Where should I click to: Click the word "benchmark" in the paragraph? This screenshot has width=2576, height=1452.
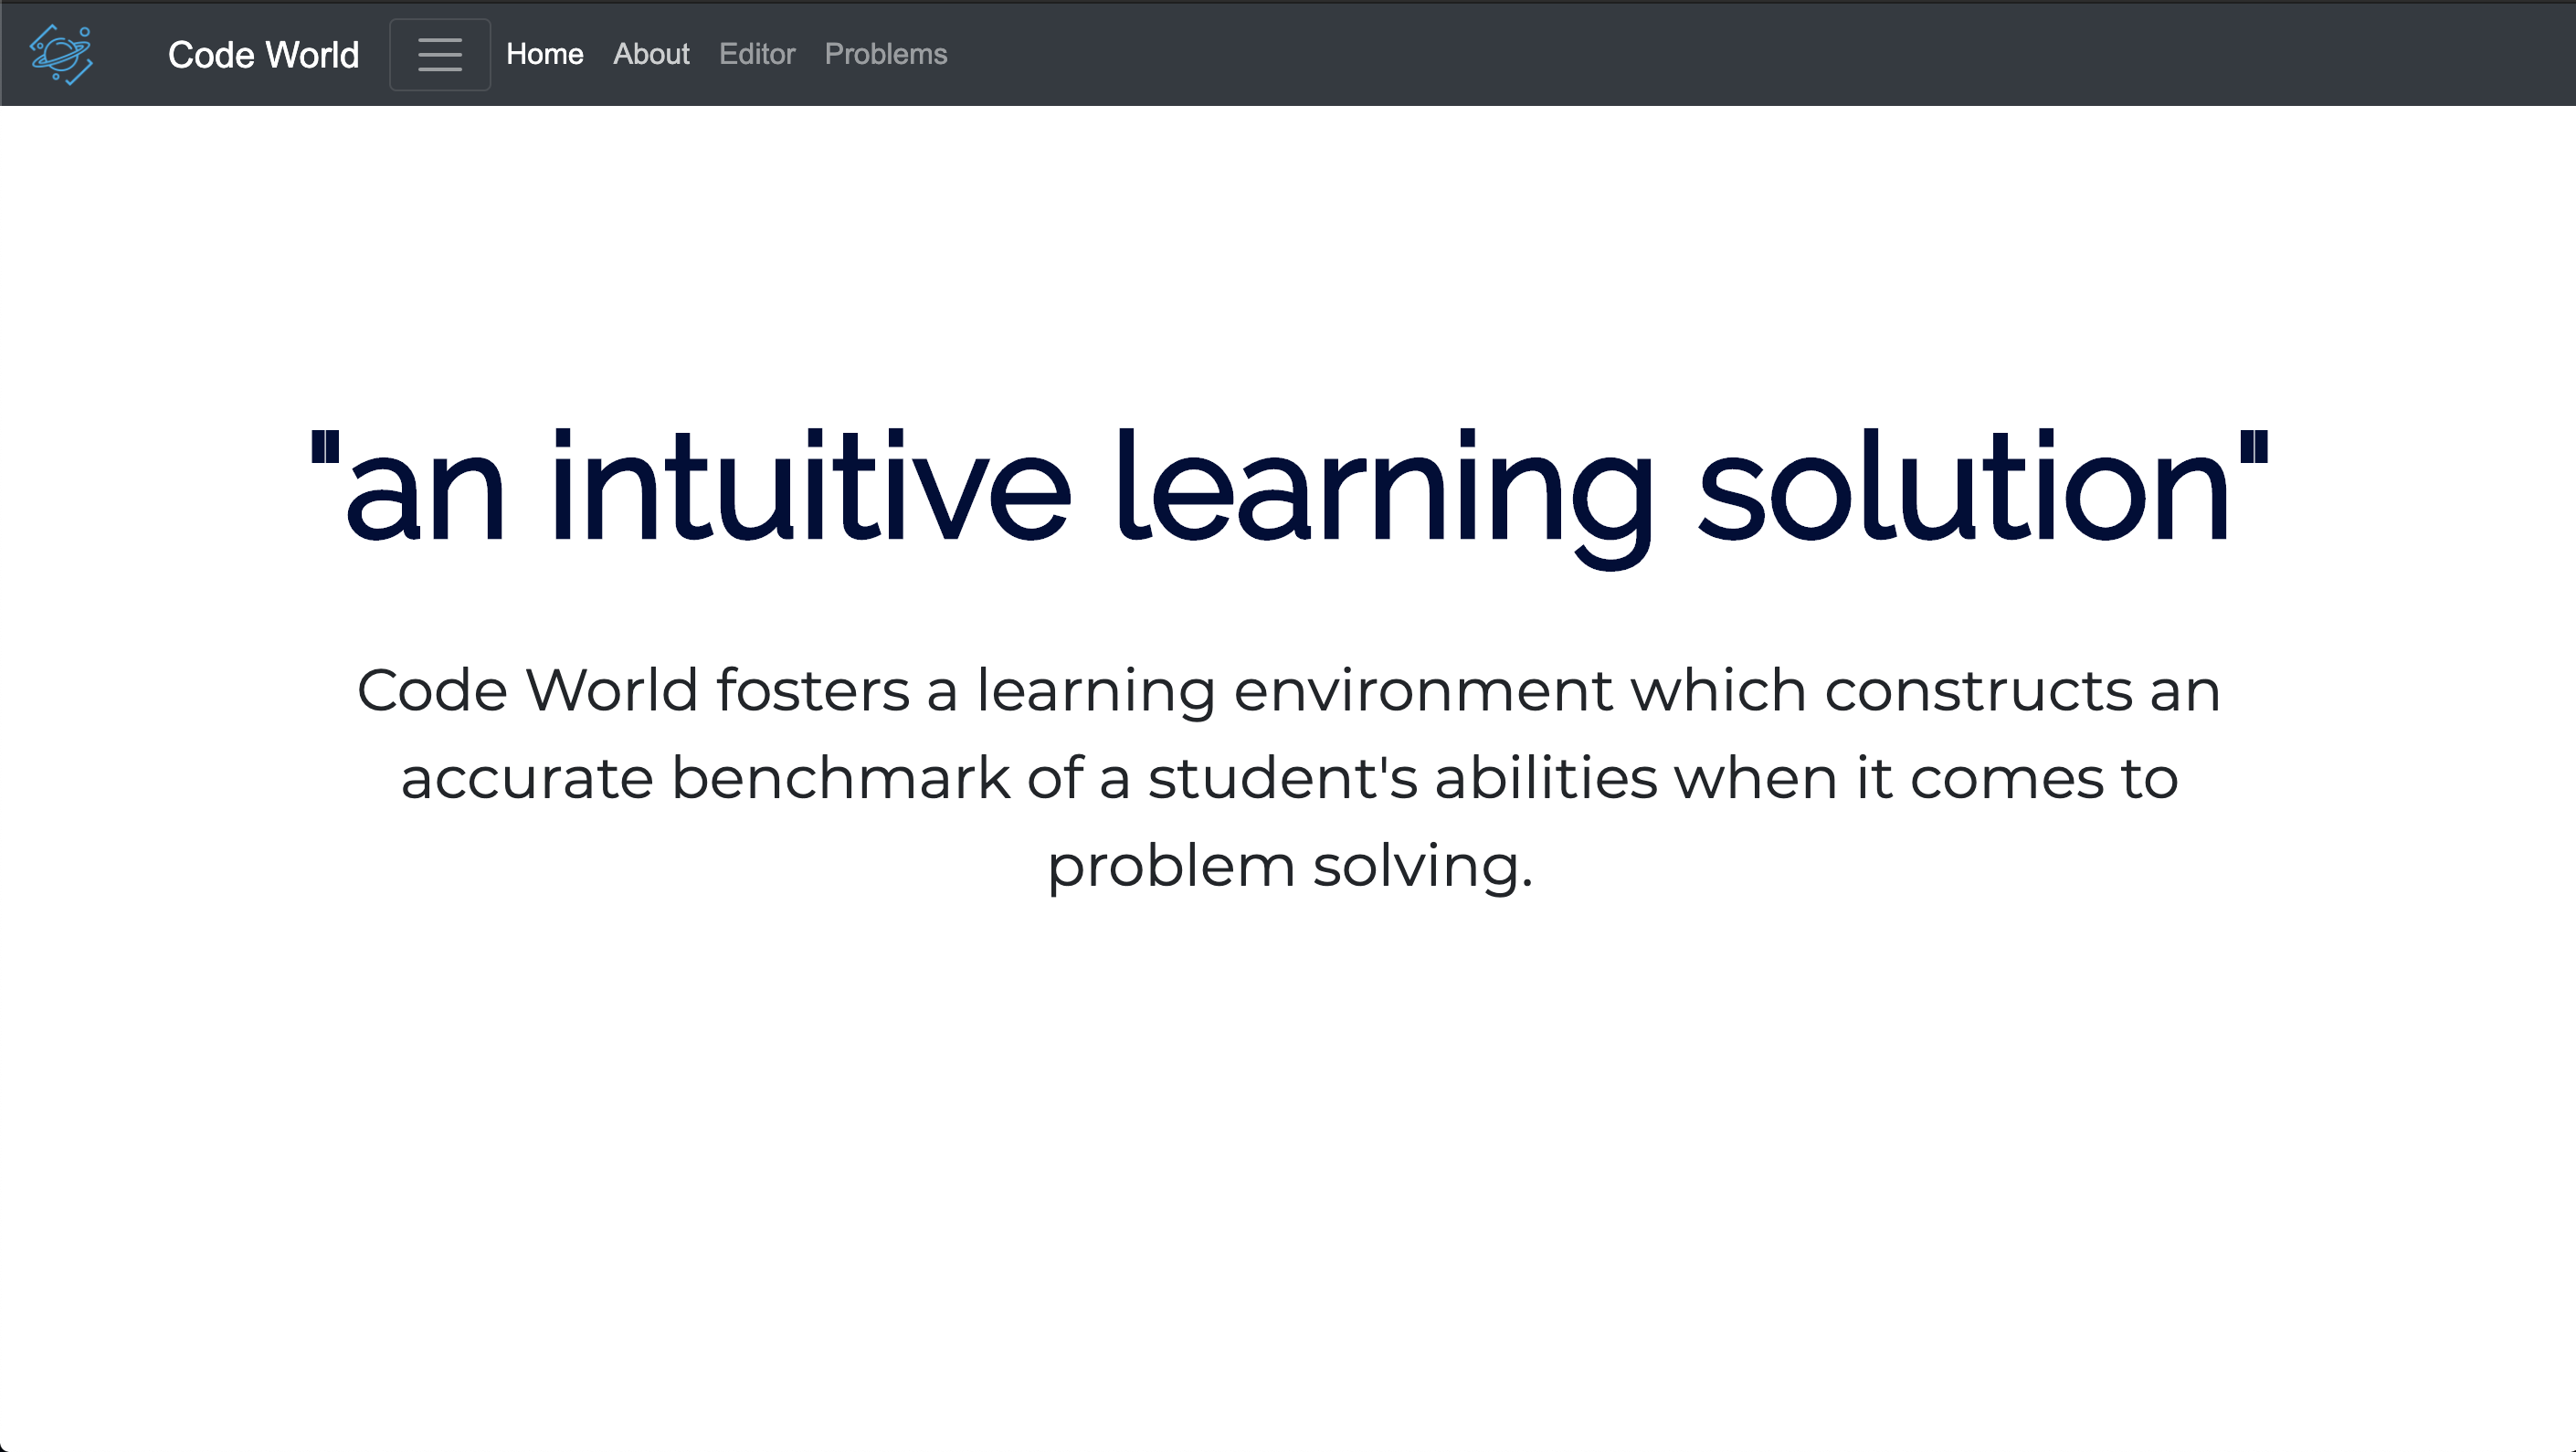click(x=840, y=778)
